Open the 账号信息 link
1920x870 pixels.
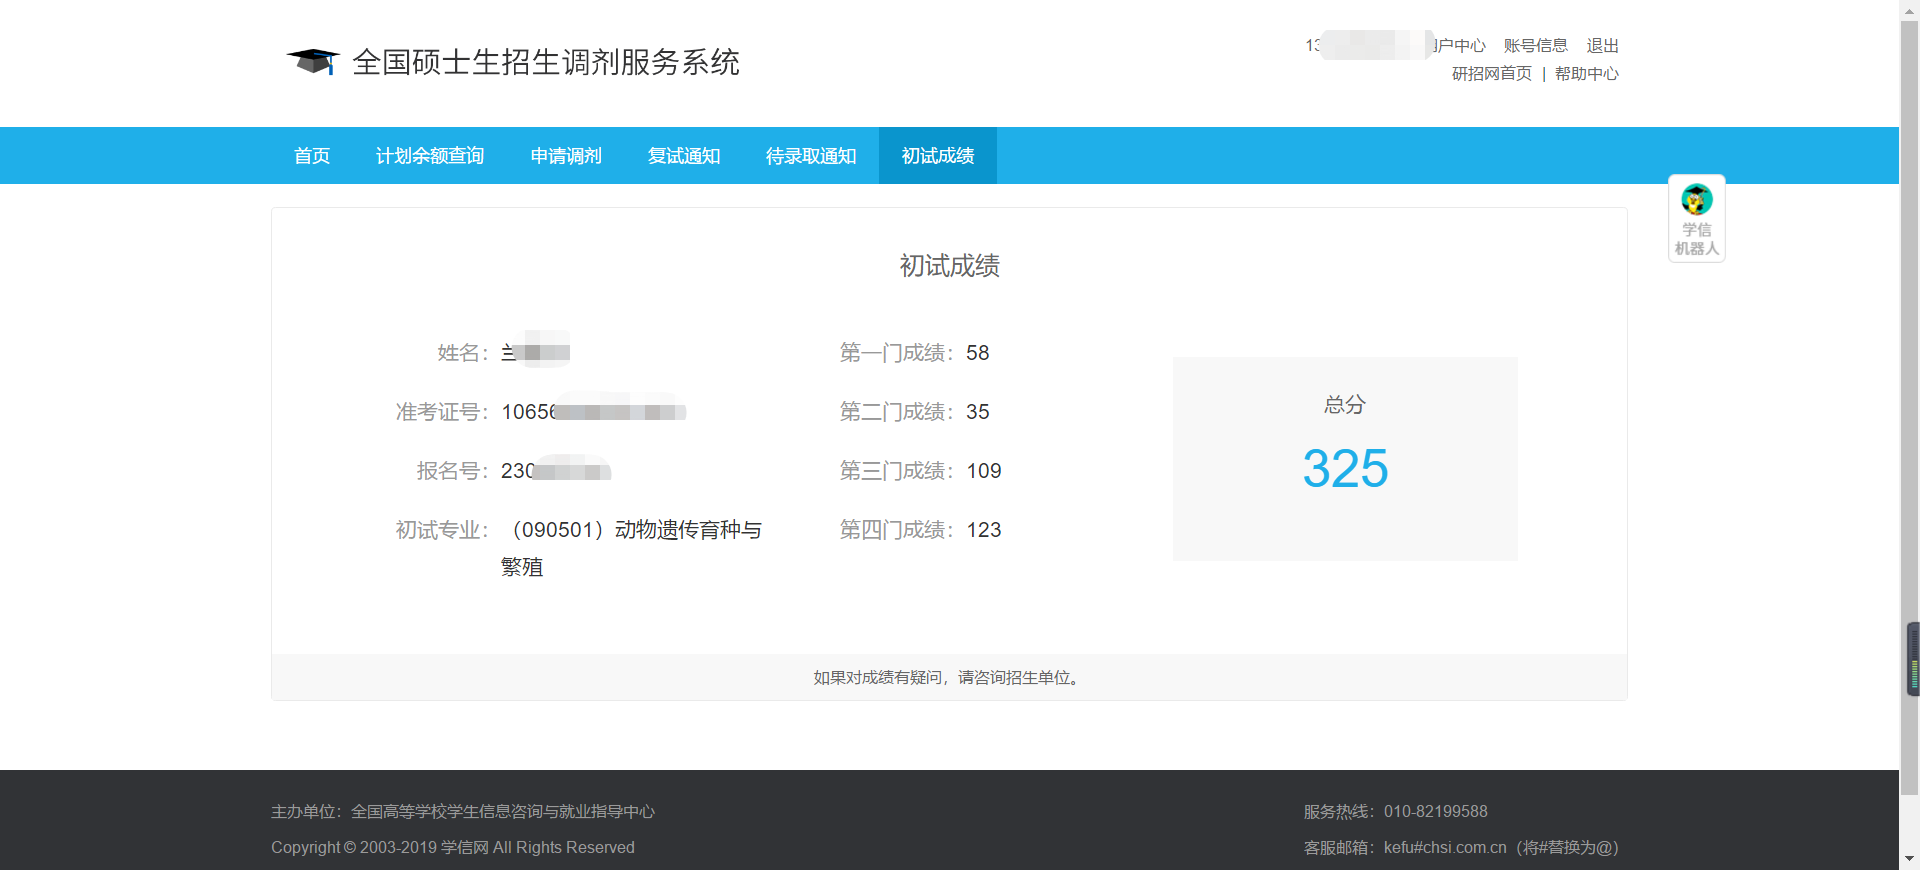click(1536, 46)
